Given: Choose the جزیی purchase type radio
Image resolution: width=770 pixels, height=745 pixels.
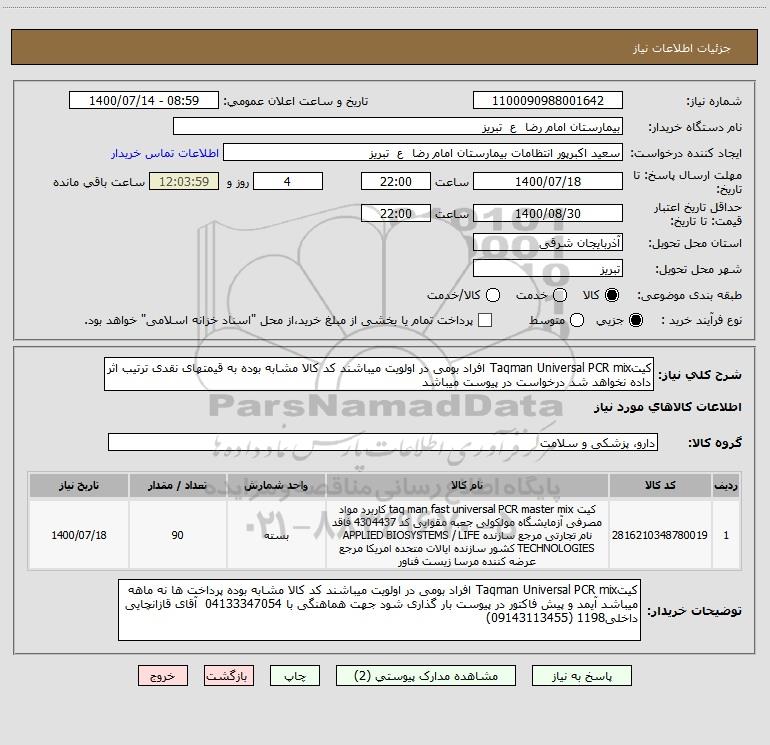Looking at the screenshot, I should point(635,320).
